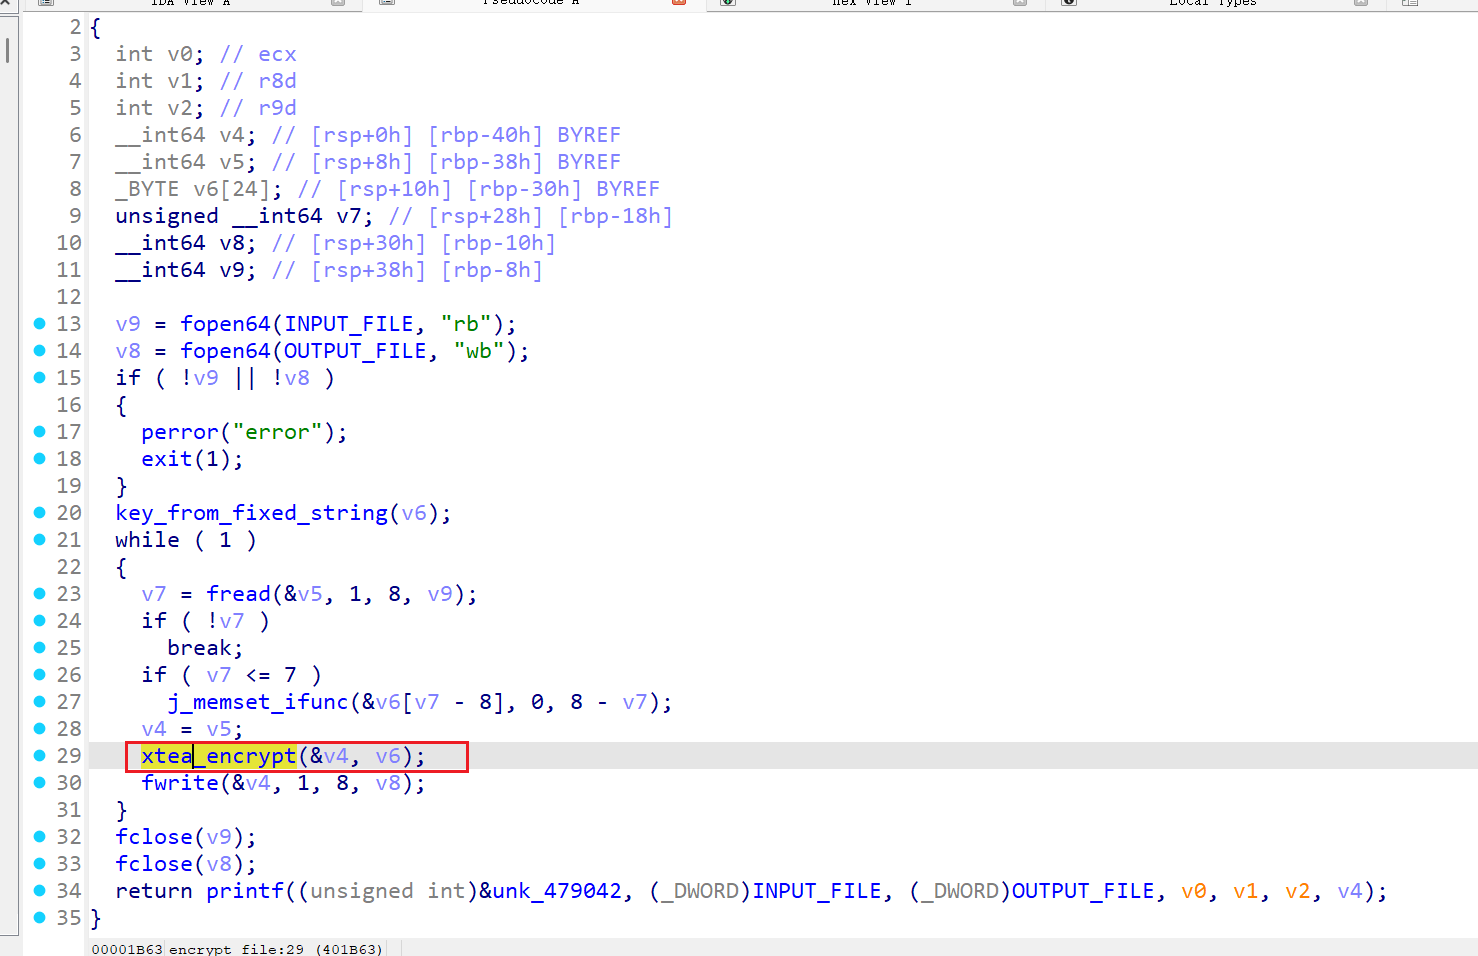Viewport: 1478px width, 956px height.
Task: Toggle breakpoint dot on closing brace line 35
Action: click(40, 917)
